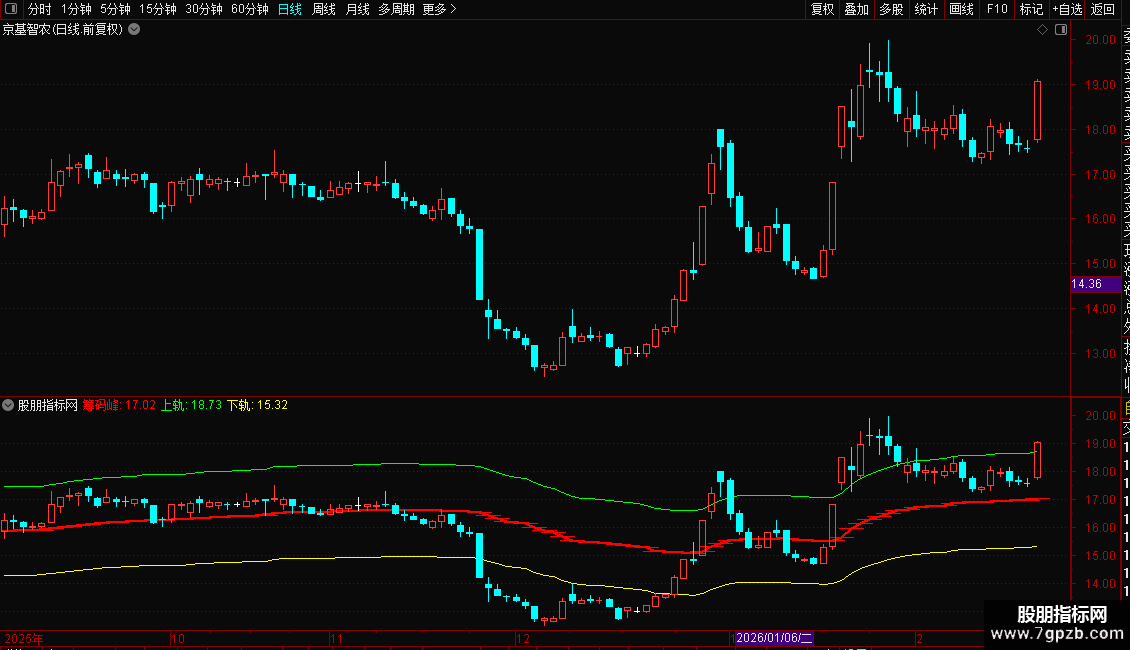Select the 1分钟 period

point(76,9)
